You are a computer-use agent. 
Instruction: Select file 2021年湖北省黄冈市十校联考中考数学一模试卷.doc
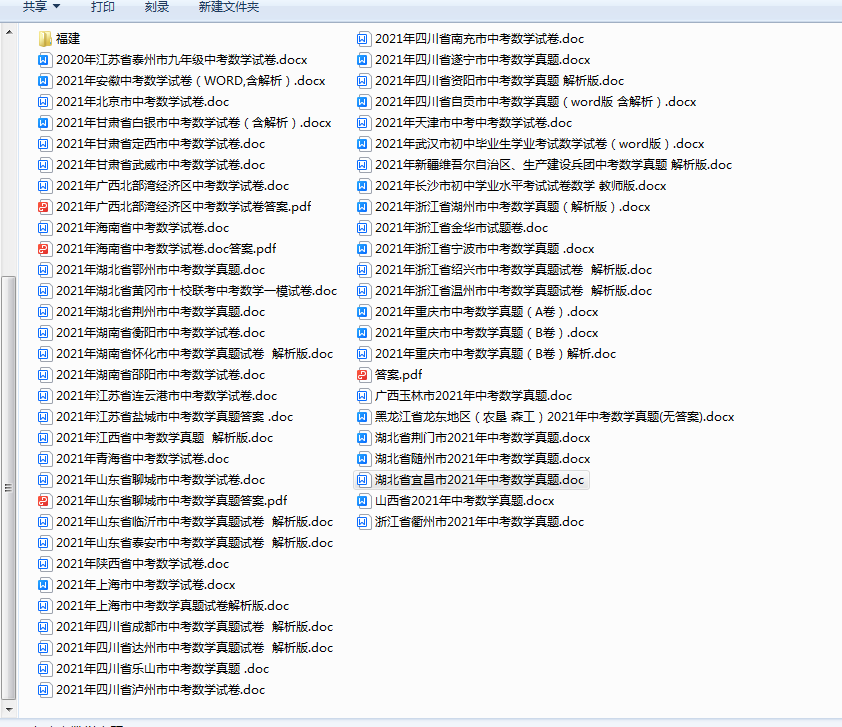[187, 290]
